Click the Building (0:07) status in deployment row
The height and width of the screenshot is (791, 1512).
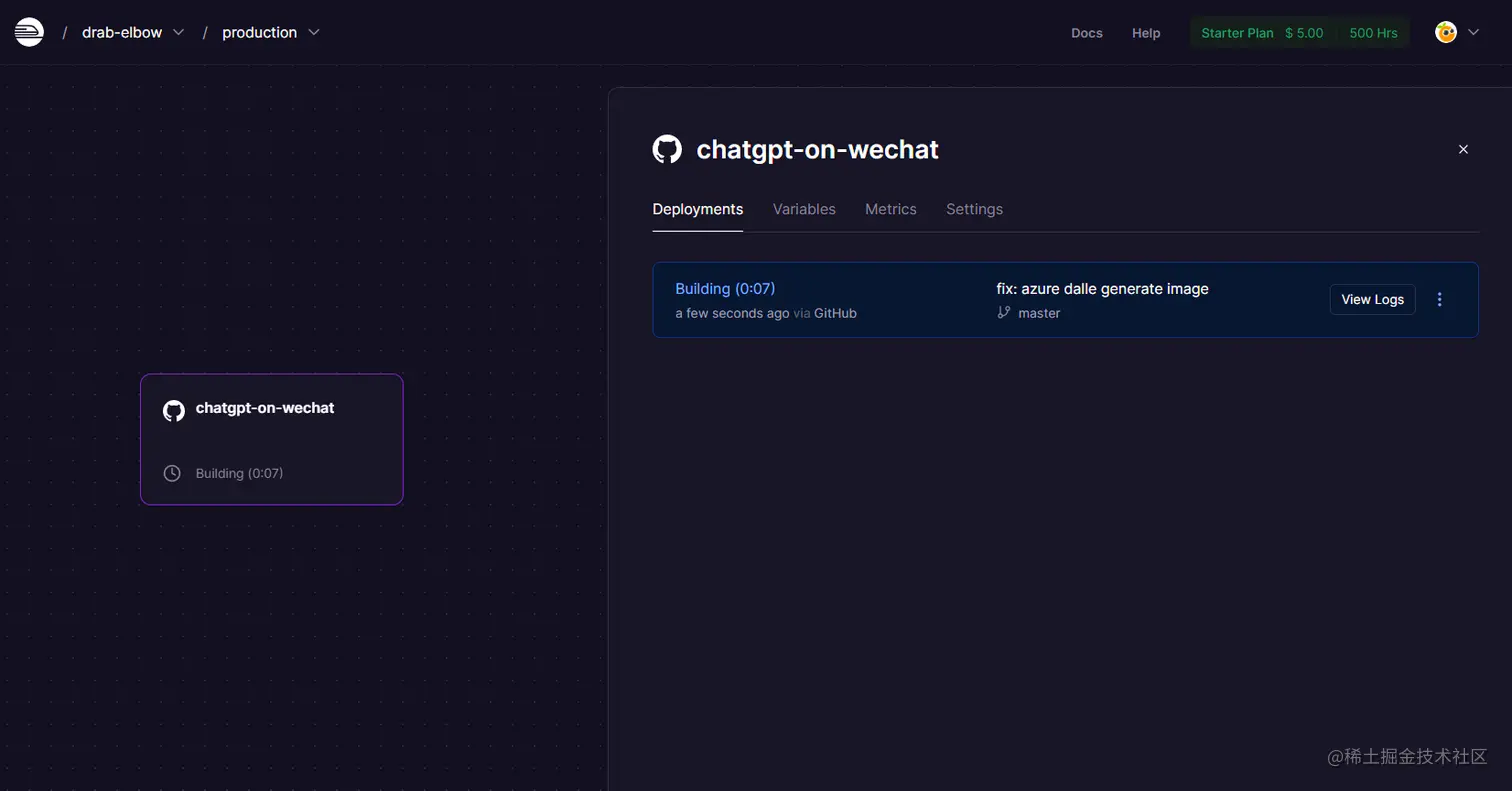(725, 289)
